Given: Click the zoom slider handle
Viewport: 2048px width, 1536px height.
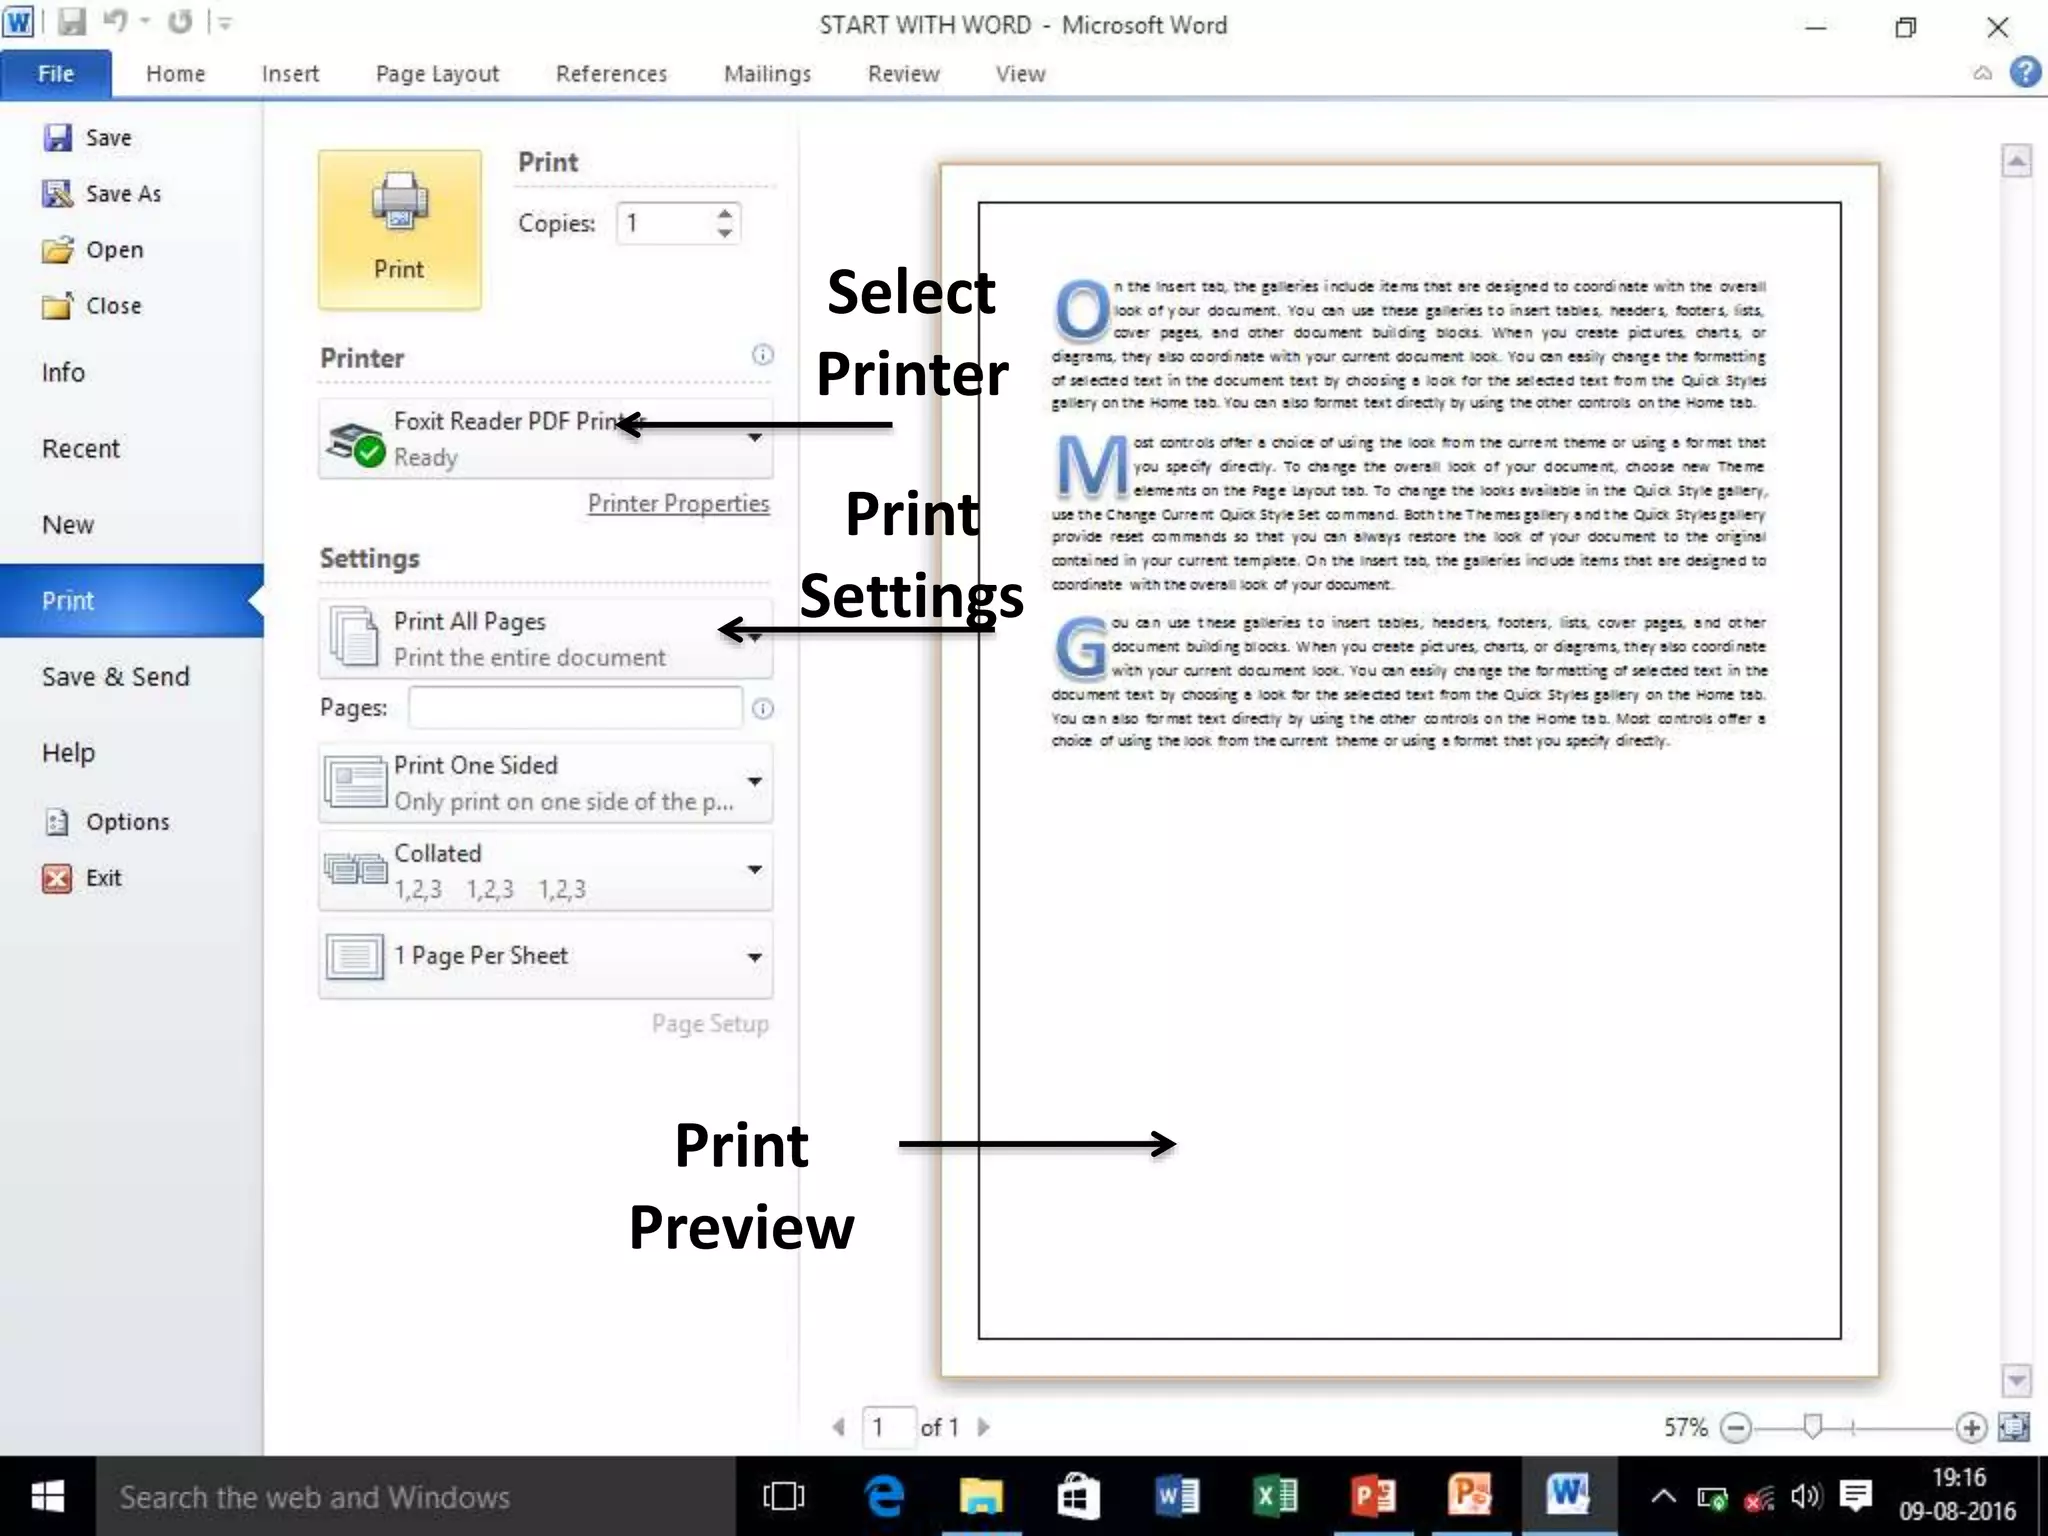Looking at the screenshot, I should pyautogui.click(x=1812, y=1426).
